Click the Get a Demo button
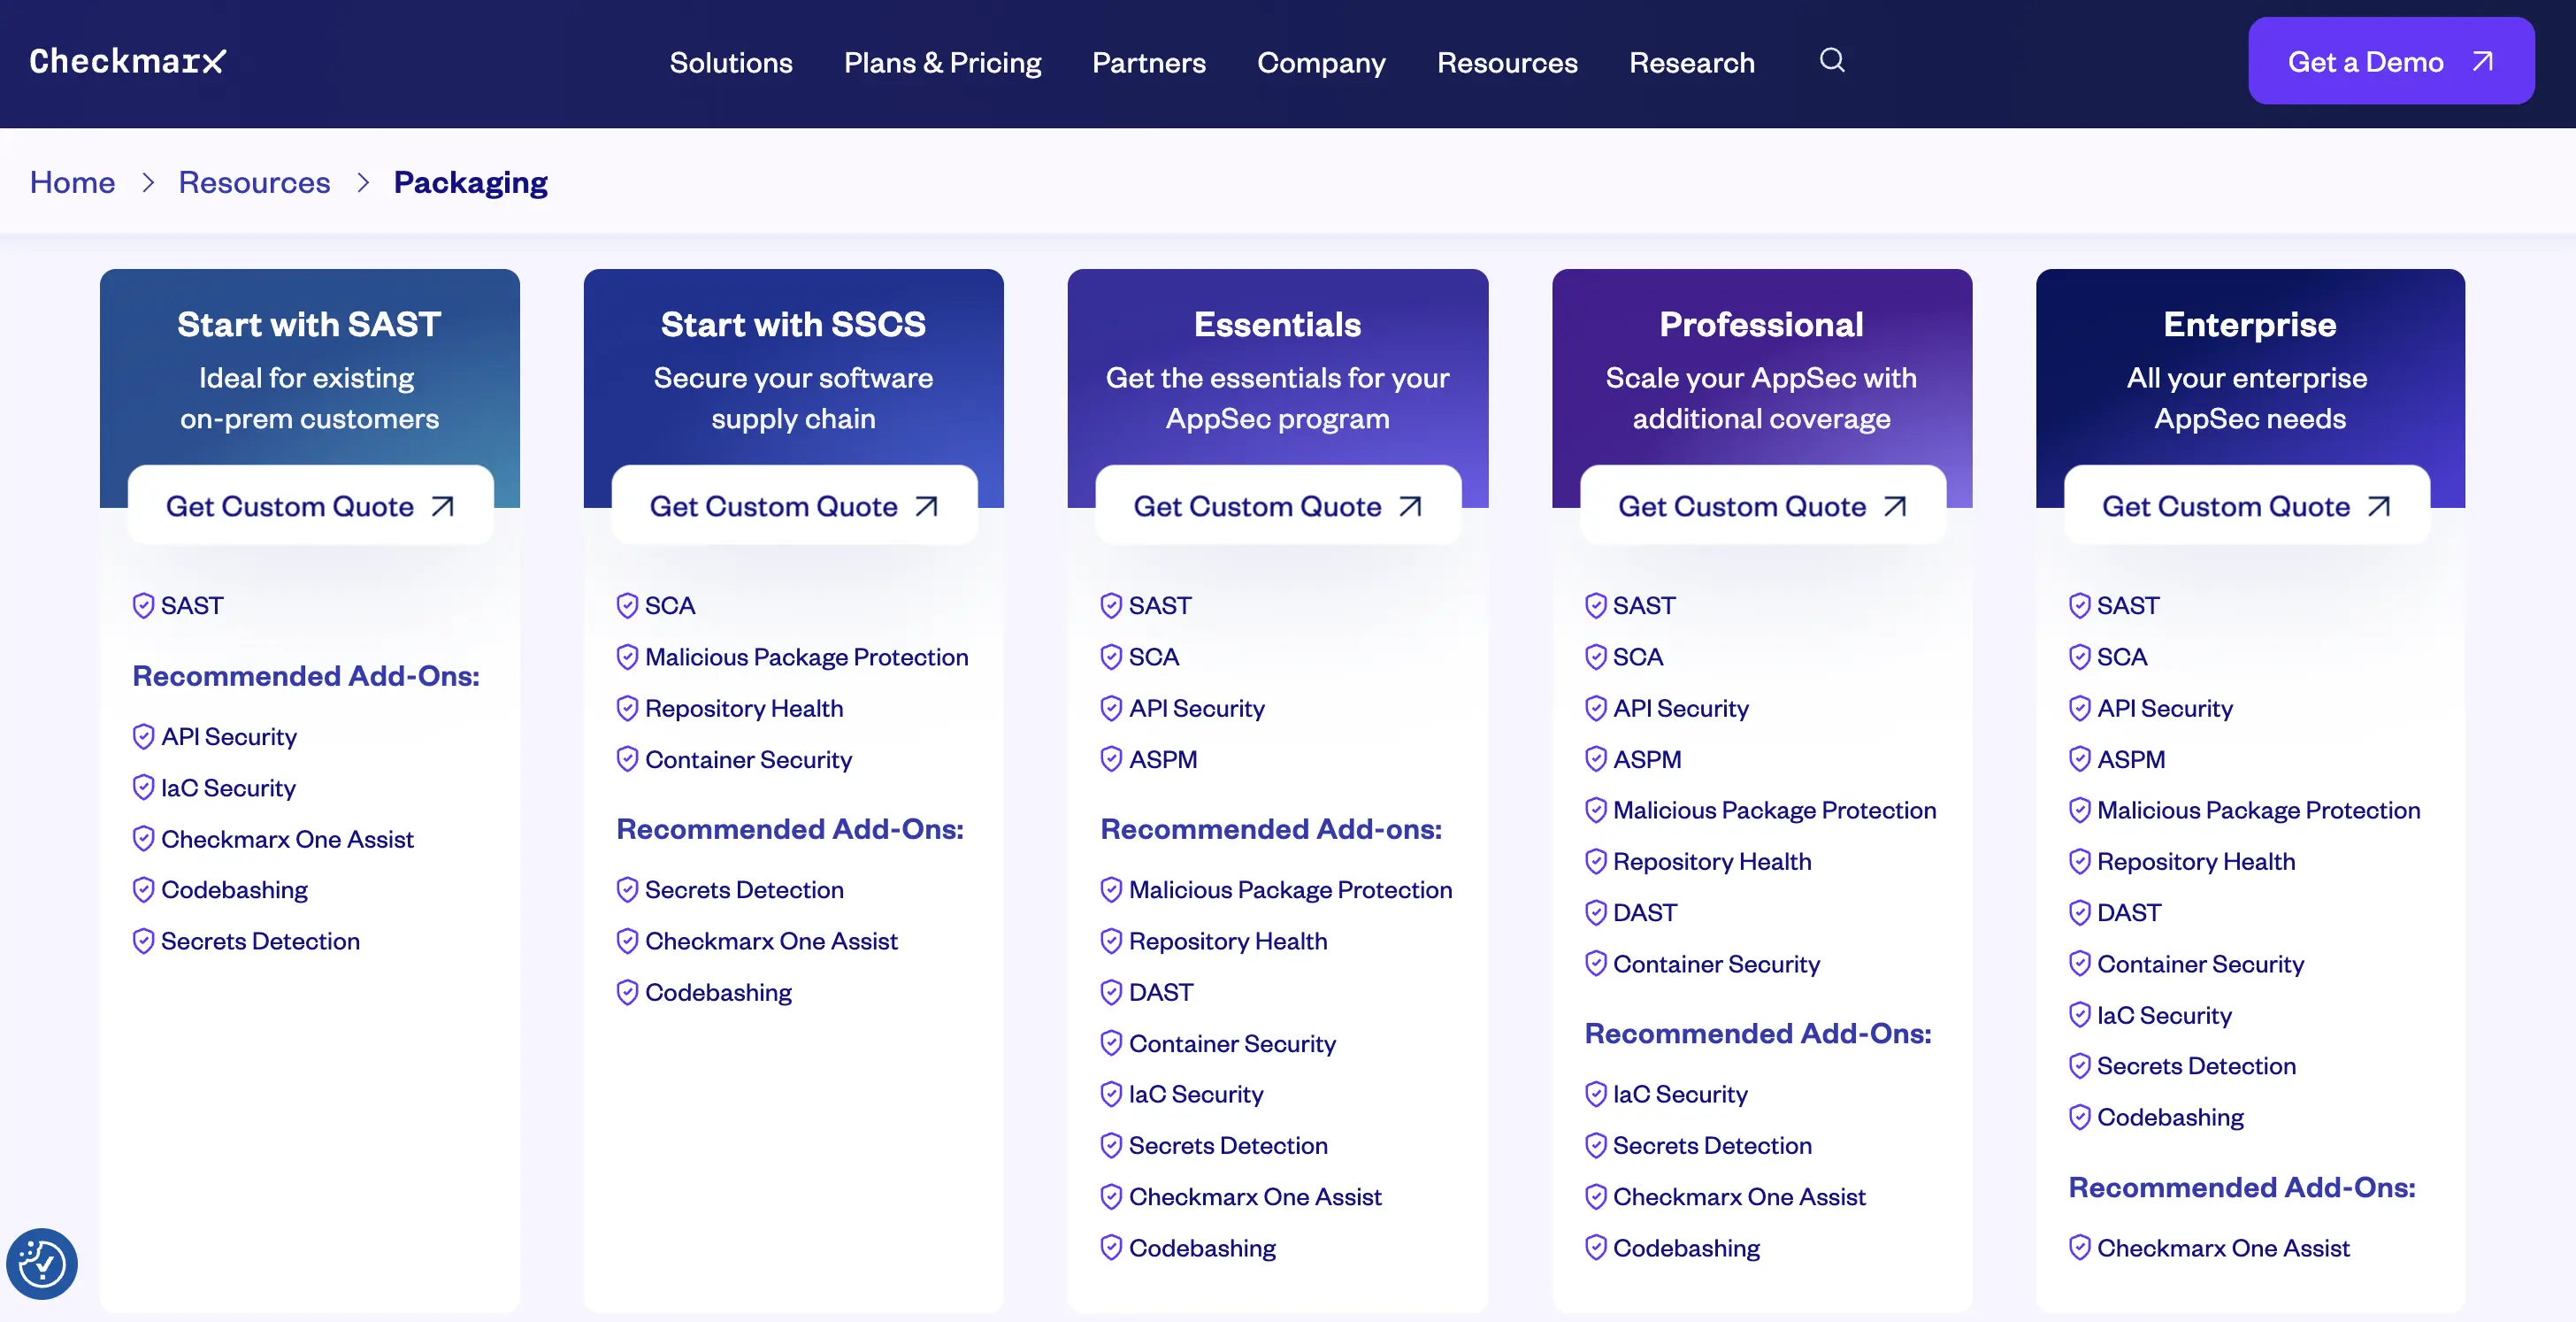Screen dimensions: 2576x1322 coord(2391,61)
